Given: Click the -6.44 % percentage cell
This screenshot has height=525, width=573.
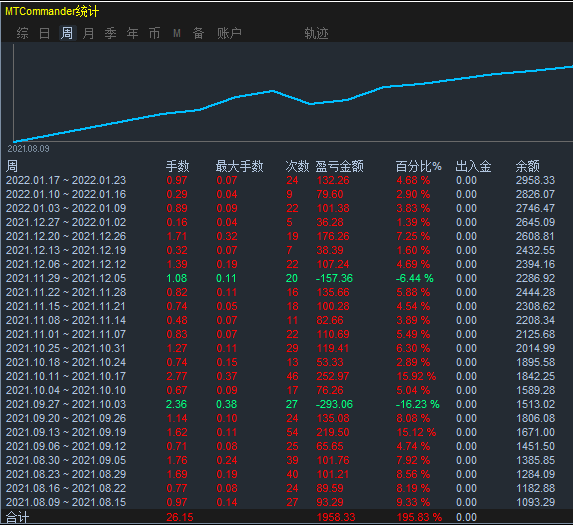Looking at the screenshot, I should coord(415,278).
